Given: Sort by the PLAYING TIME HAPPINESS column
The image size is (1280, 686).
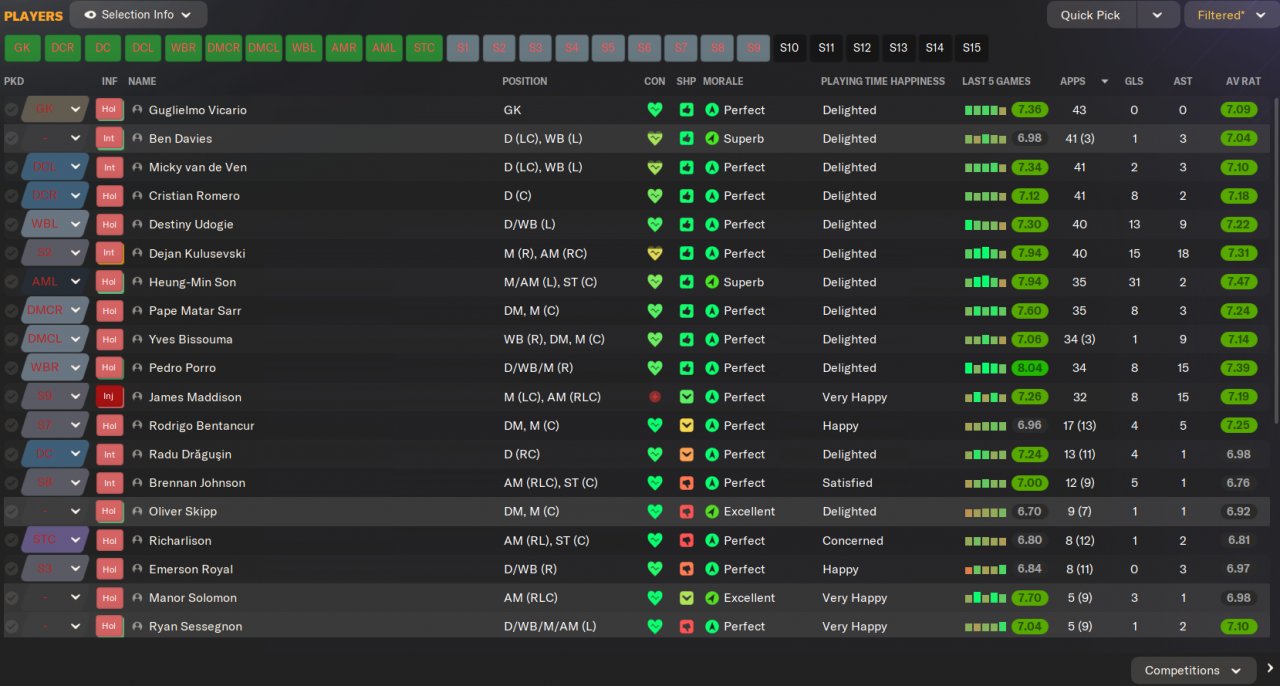Looking at the screenshot, I should coord(883,81).
